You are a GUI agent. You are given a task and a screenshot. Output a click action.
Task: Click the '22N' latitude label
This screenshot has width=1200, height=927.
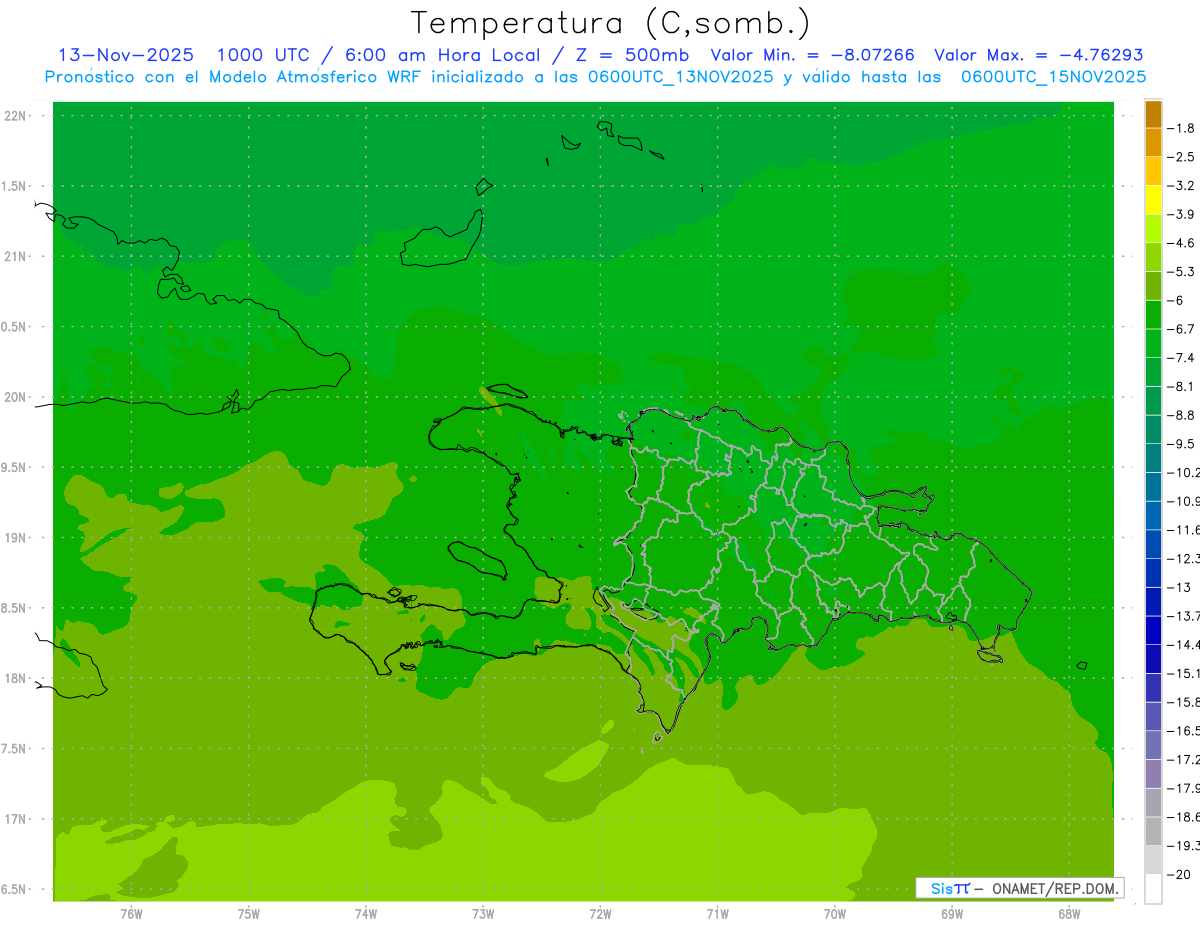[x=15, y=116]
